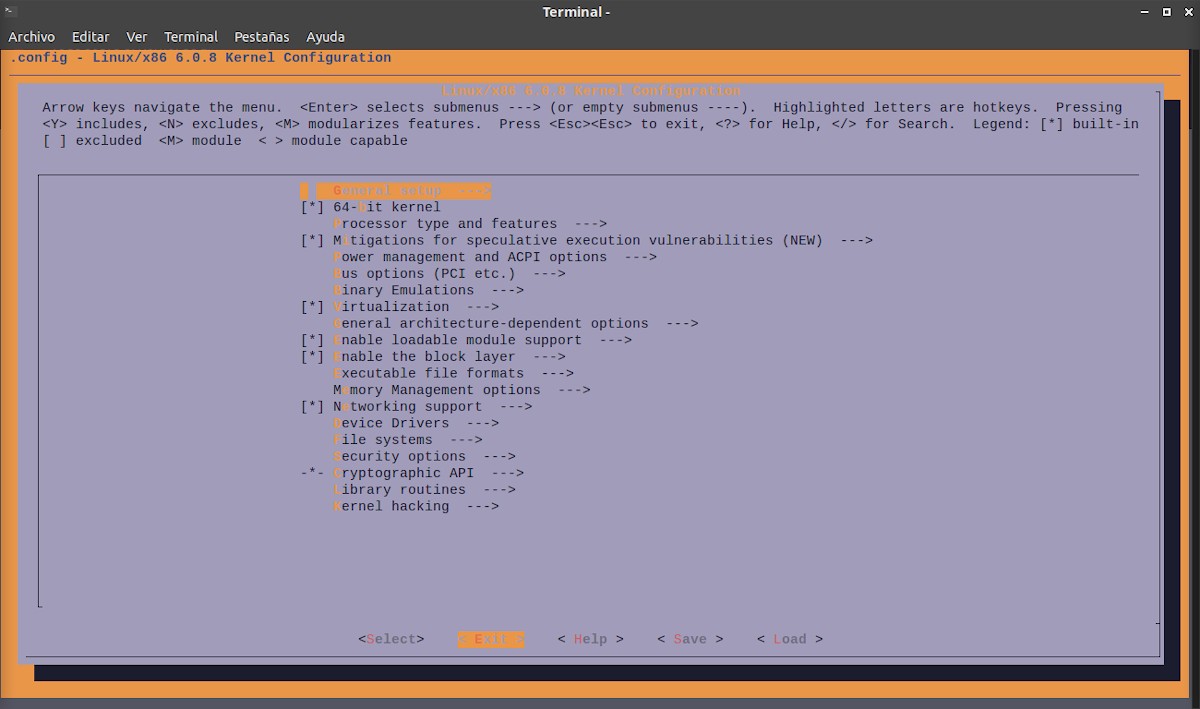The height and width of the screenshot is (709, 1200).
Task: Select Enable loadable module support text
Action: tap(458, 340)
